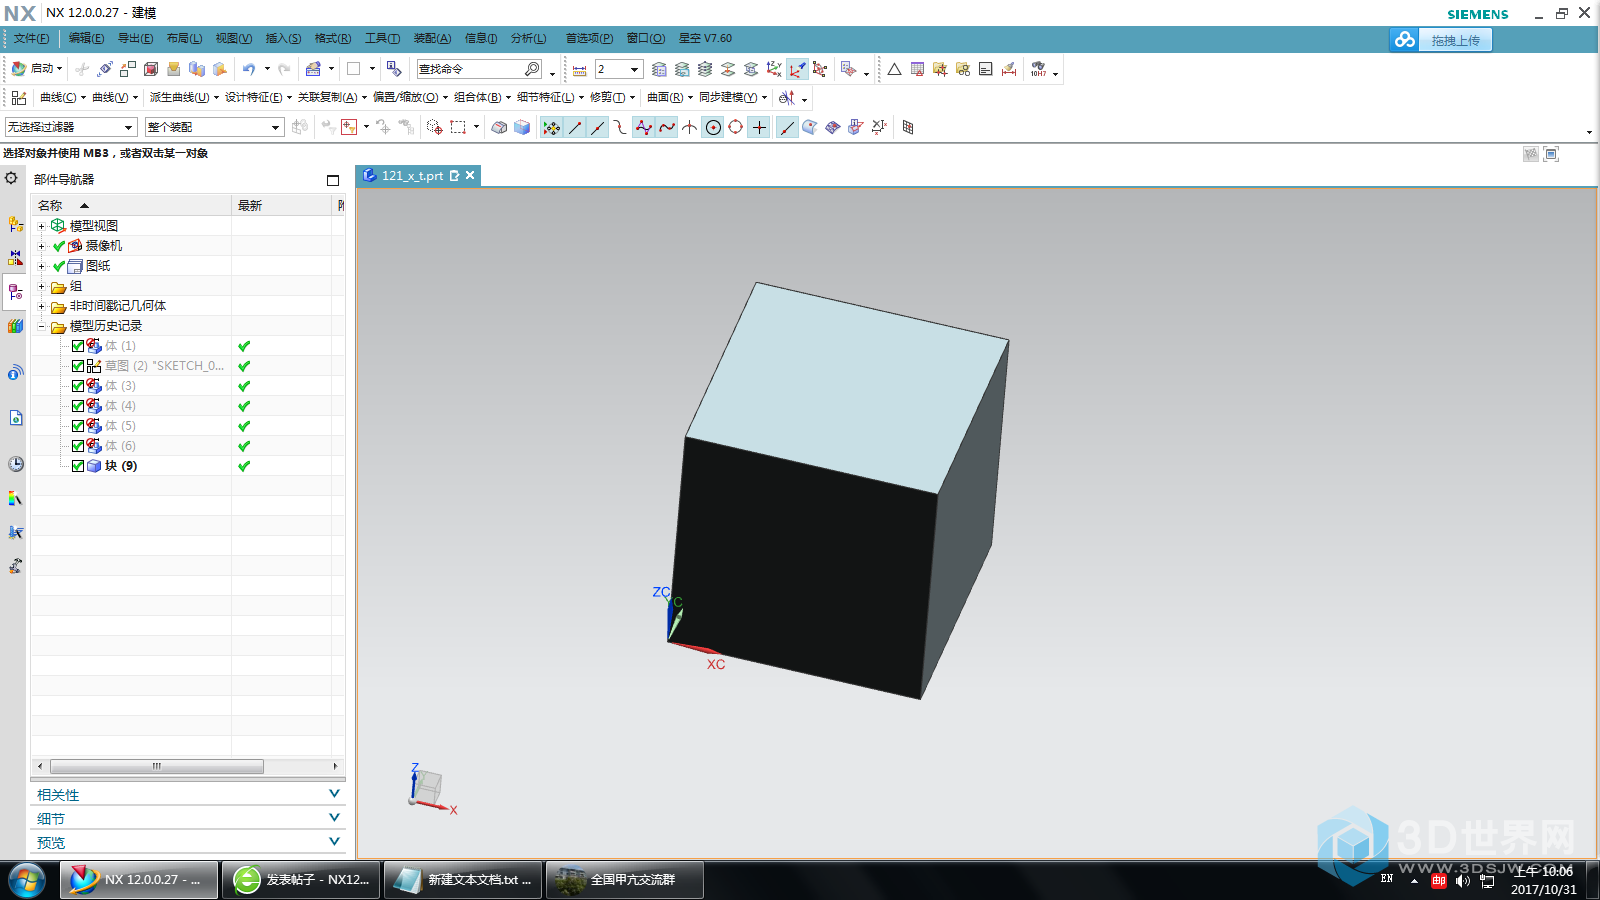Open the 10H7 tolerance lookup tool
The image size is (1600, 900).
point(1039,69)
